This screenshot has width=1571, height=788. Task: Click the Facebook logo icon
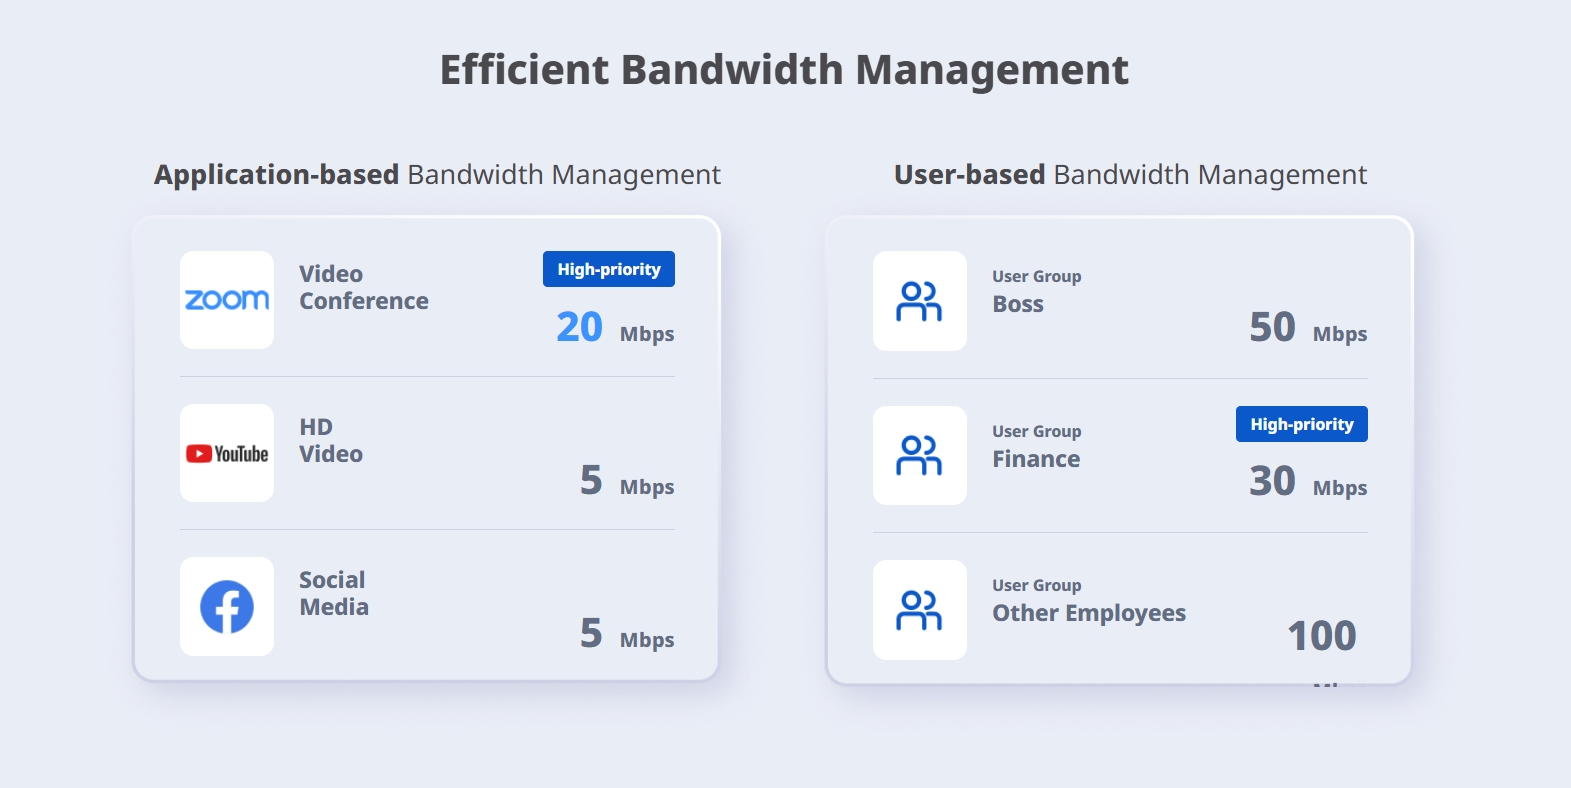227,606
